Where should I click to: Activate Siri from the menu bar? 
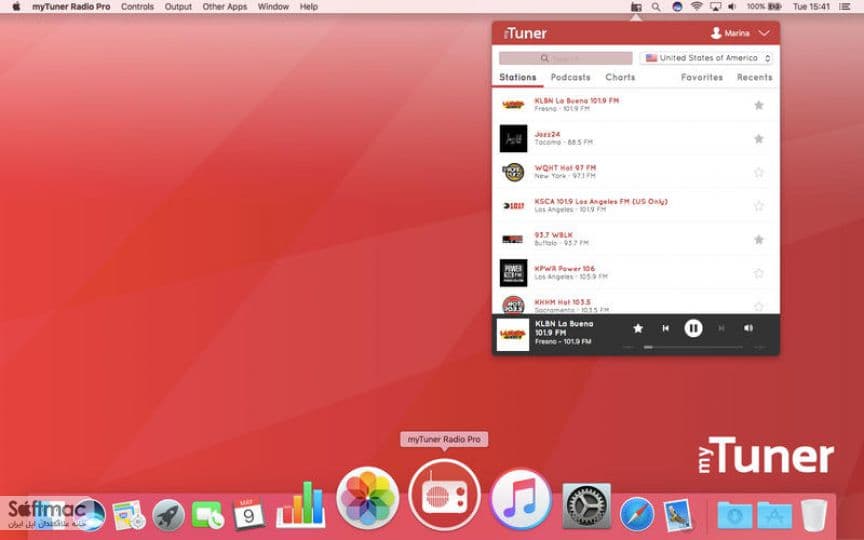677,7
